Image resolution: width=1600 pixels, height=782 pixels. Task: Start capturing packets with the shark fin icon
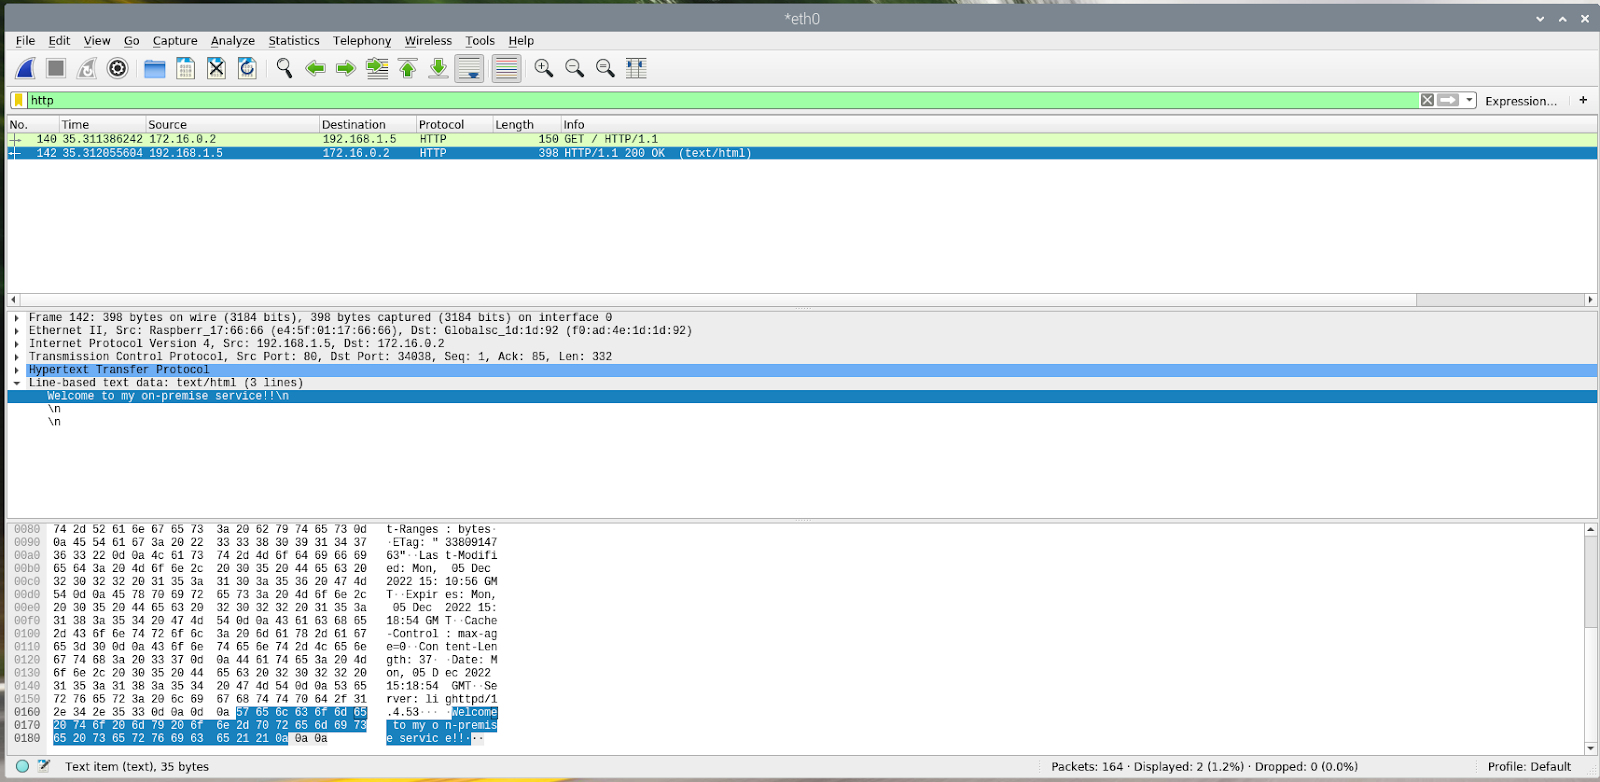pos(26,68)
